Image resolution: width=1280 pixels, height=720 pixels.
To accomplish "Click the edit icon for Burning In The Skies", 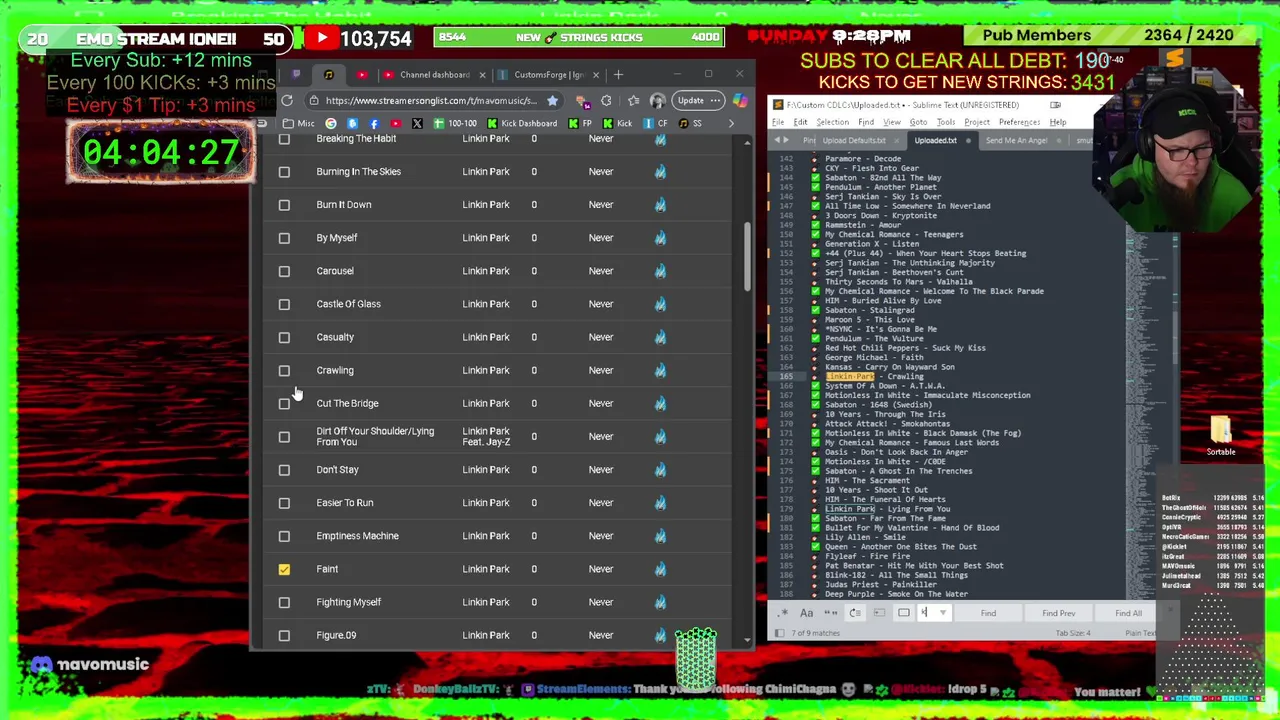I will 660,171.
